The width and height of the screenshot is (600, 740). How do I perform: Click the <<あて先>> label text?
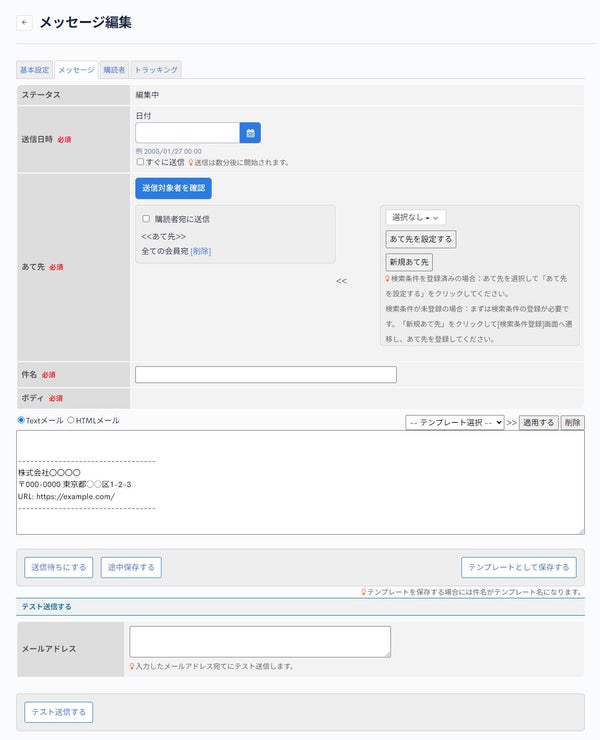click(x=163, y=236)
